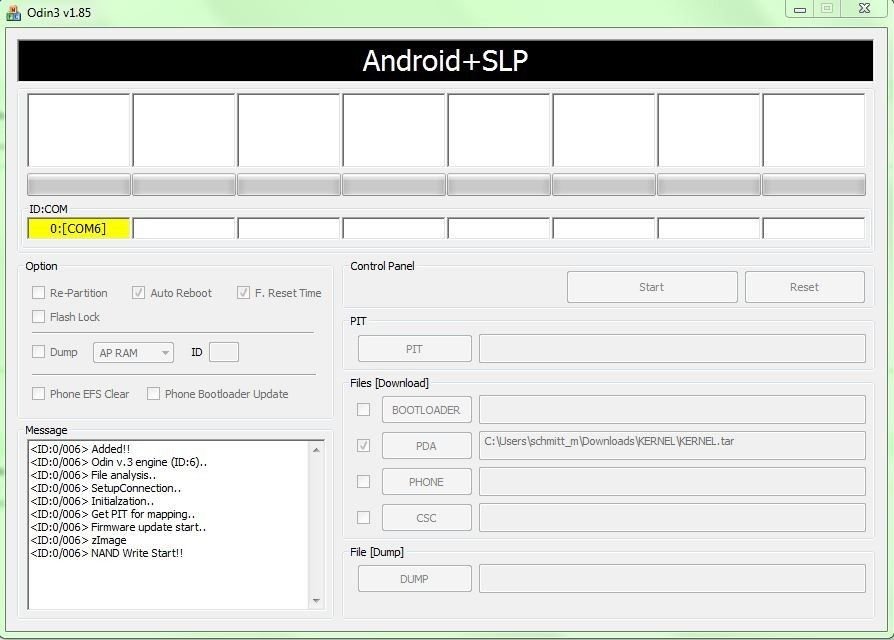Check Phone Bootloader Update option
The image size is (894, 640).
(153, 394)
